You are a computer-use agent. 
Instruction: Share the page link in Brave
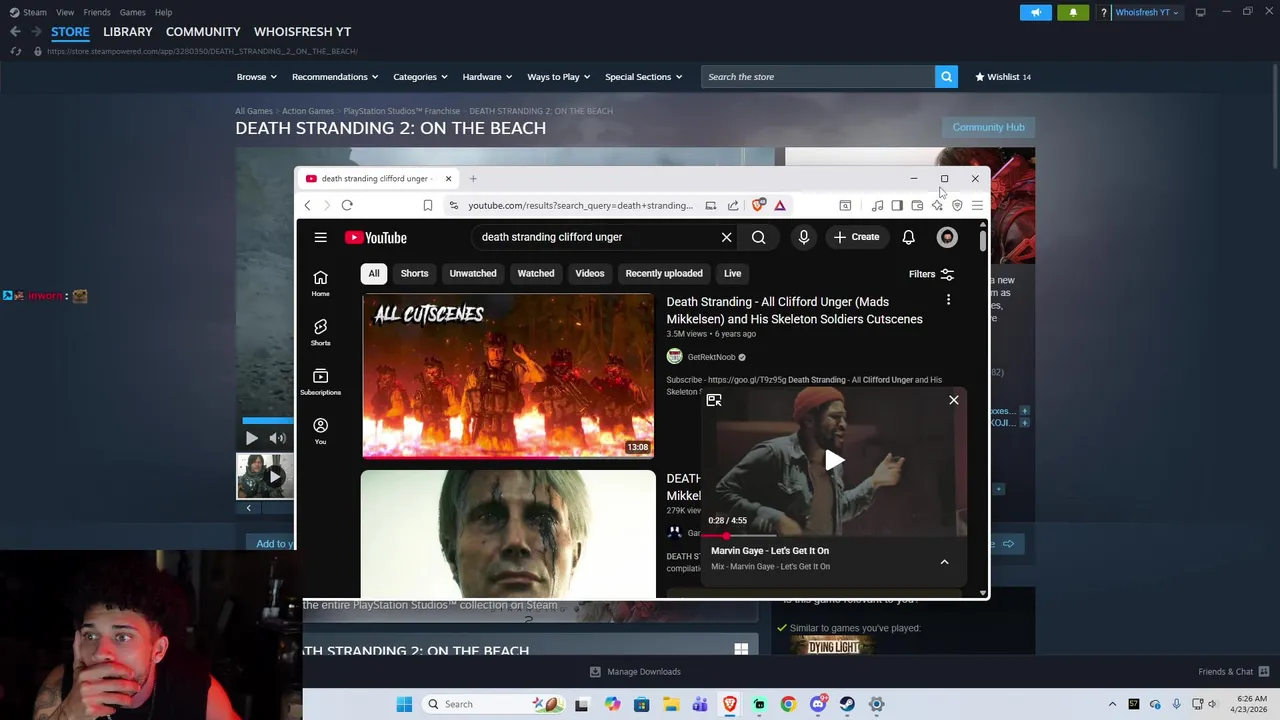[733, 205]
